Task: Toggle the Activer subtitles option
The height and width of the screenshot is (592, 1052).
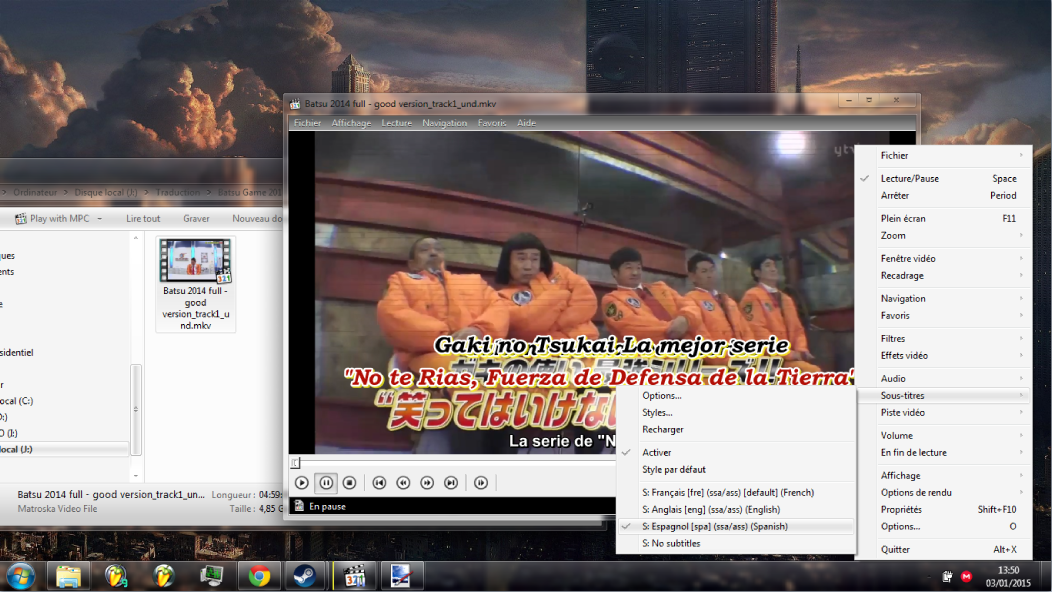Action: coord(736,452)
